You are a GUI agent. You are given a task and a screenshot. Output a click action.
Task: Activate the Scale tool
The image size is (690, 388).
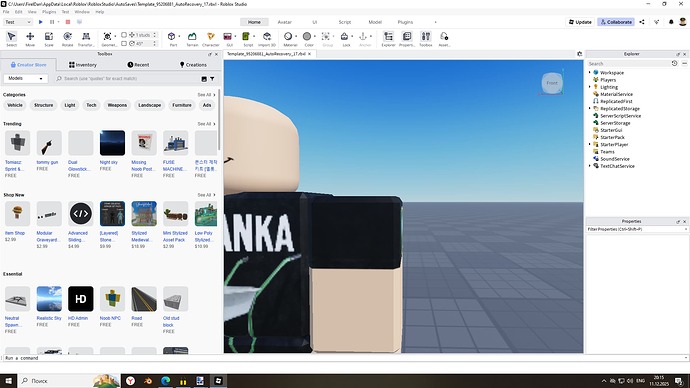[49, 39]
